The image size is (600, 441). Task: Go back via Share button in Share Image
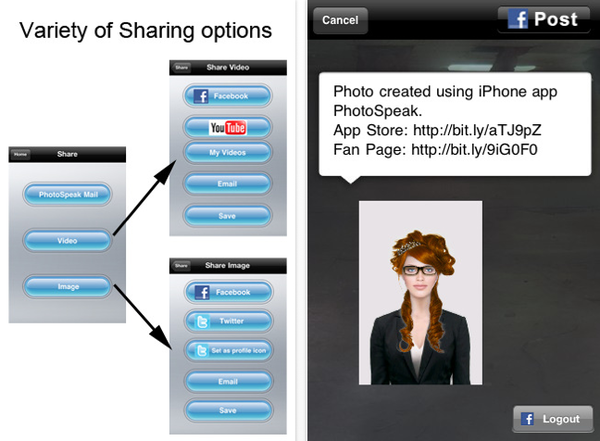click(181, 265)
